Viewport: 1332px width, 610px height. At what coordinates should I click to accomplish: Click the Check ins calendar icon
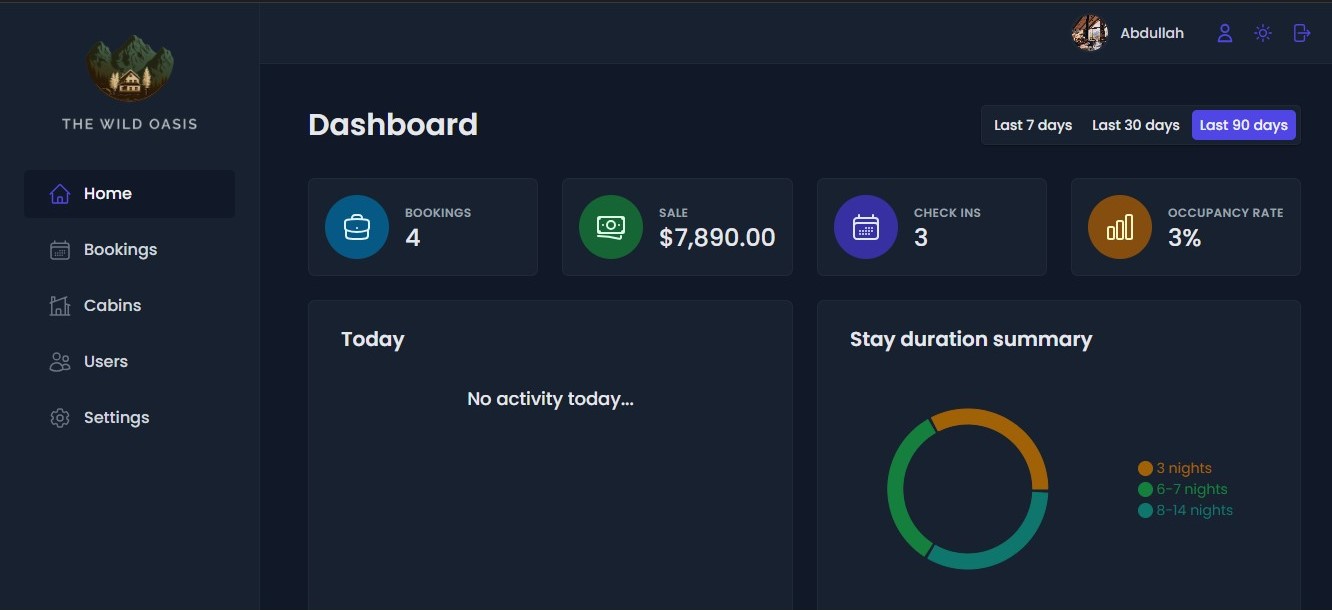click(866, 227)
